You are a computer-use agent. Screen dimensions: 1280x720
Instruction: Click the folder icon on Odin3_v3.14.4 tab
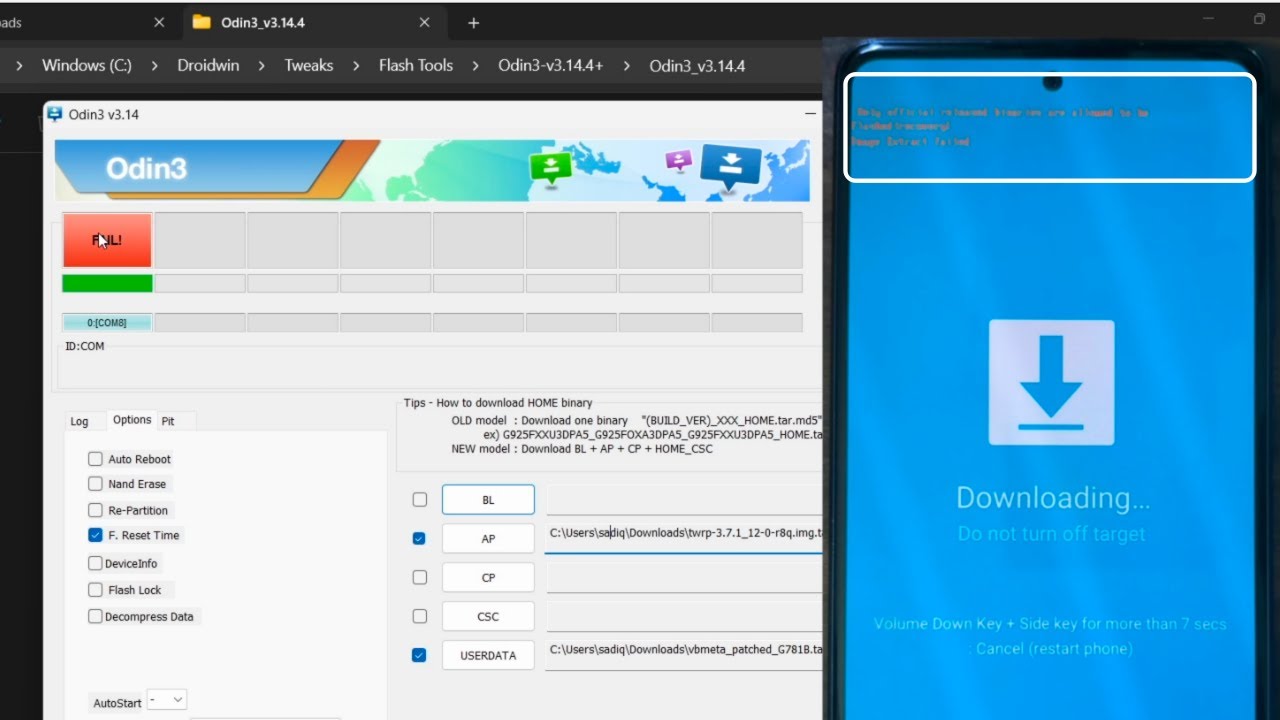[201, 22]
